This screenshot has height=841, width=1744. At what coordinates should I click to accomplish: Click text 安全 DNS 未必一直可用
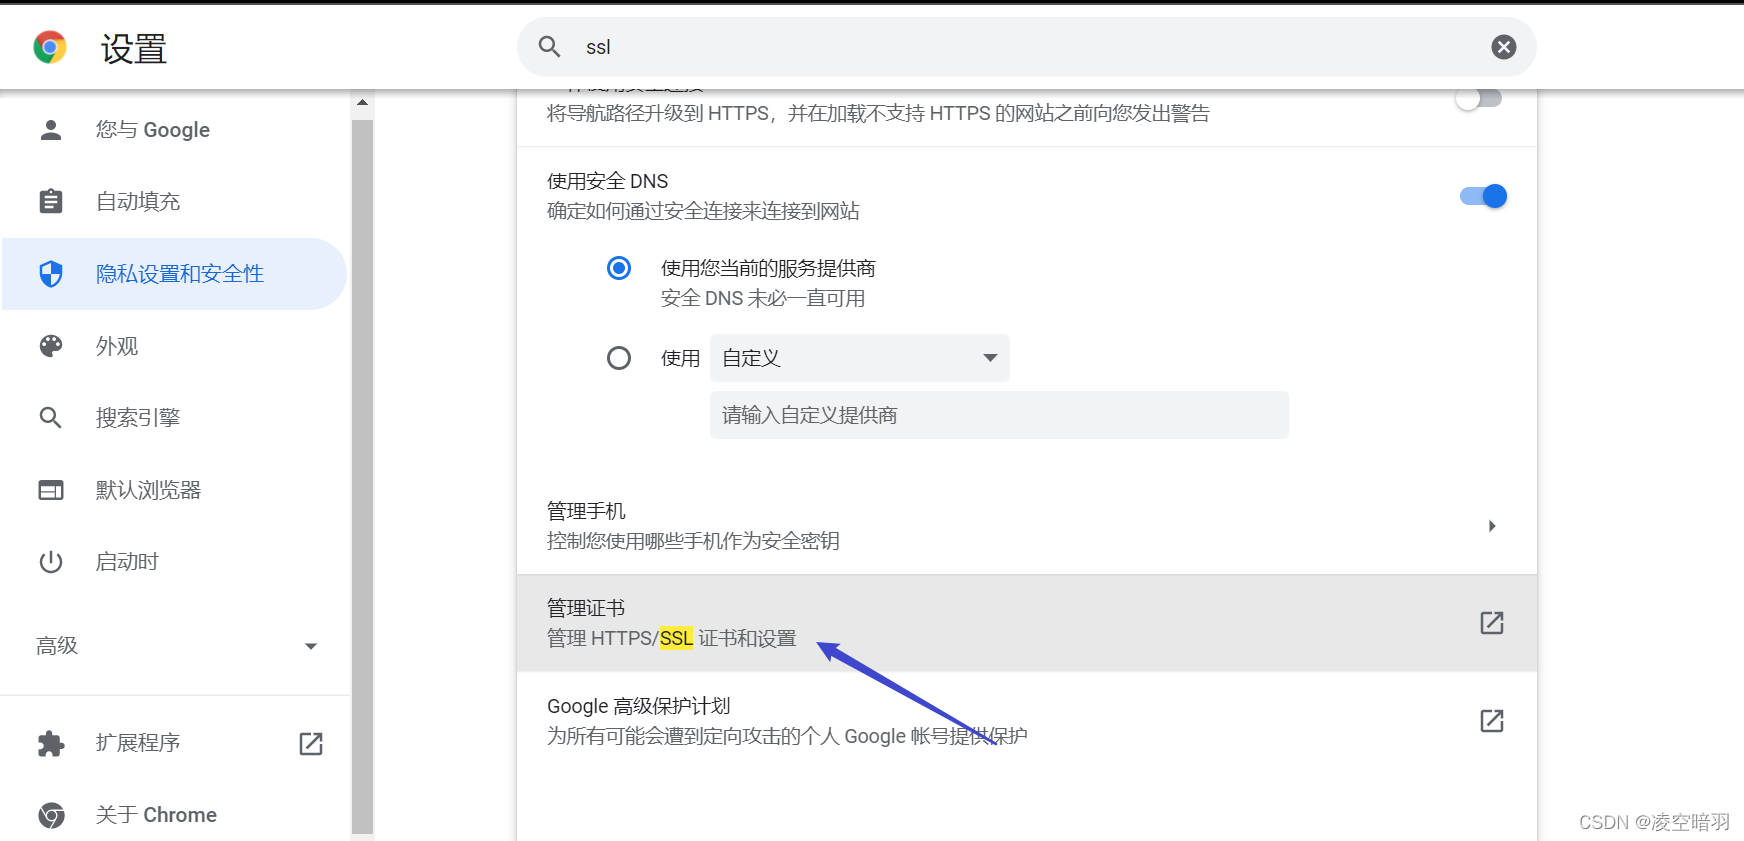coord(763,298)
